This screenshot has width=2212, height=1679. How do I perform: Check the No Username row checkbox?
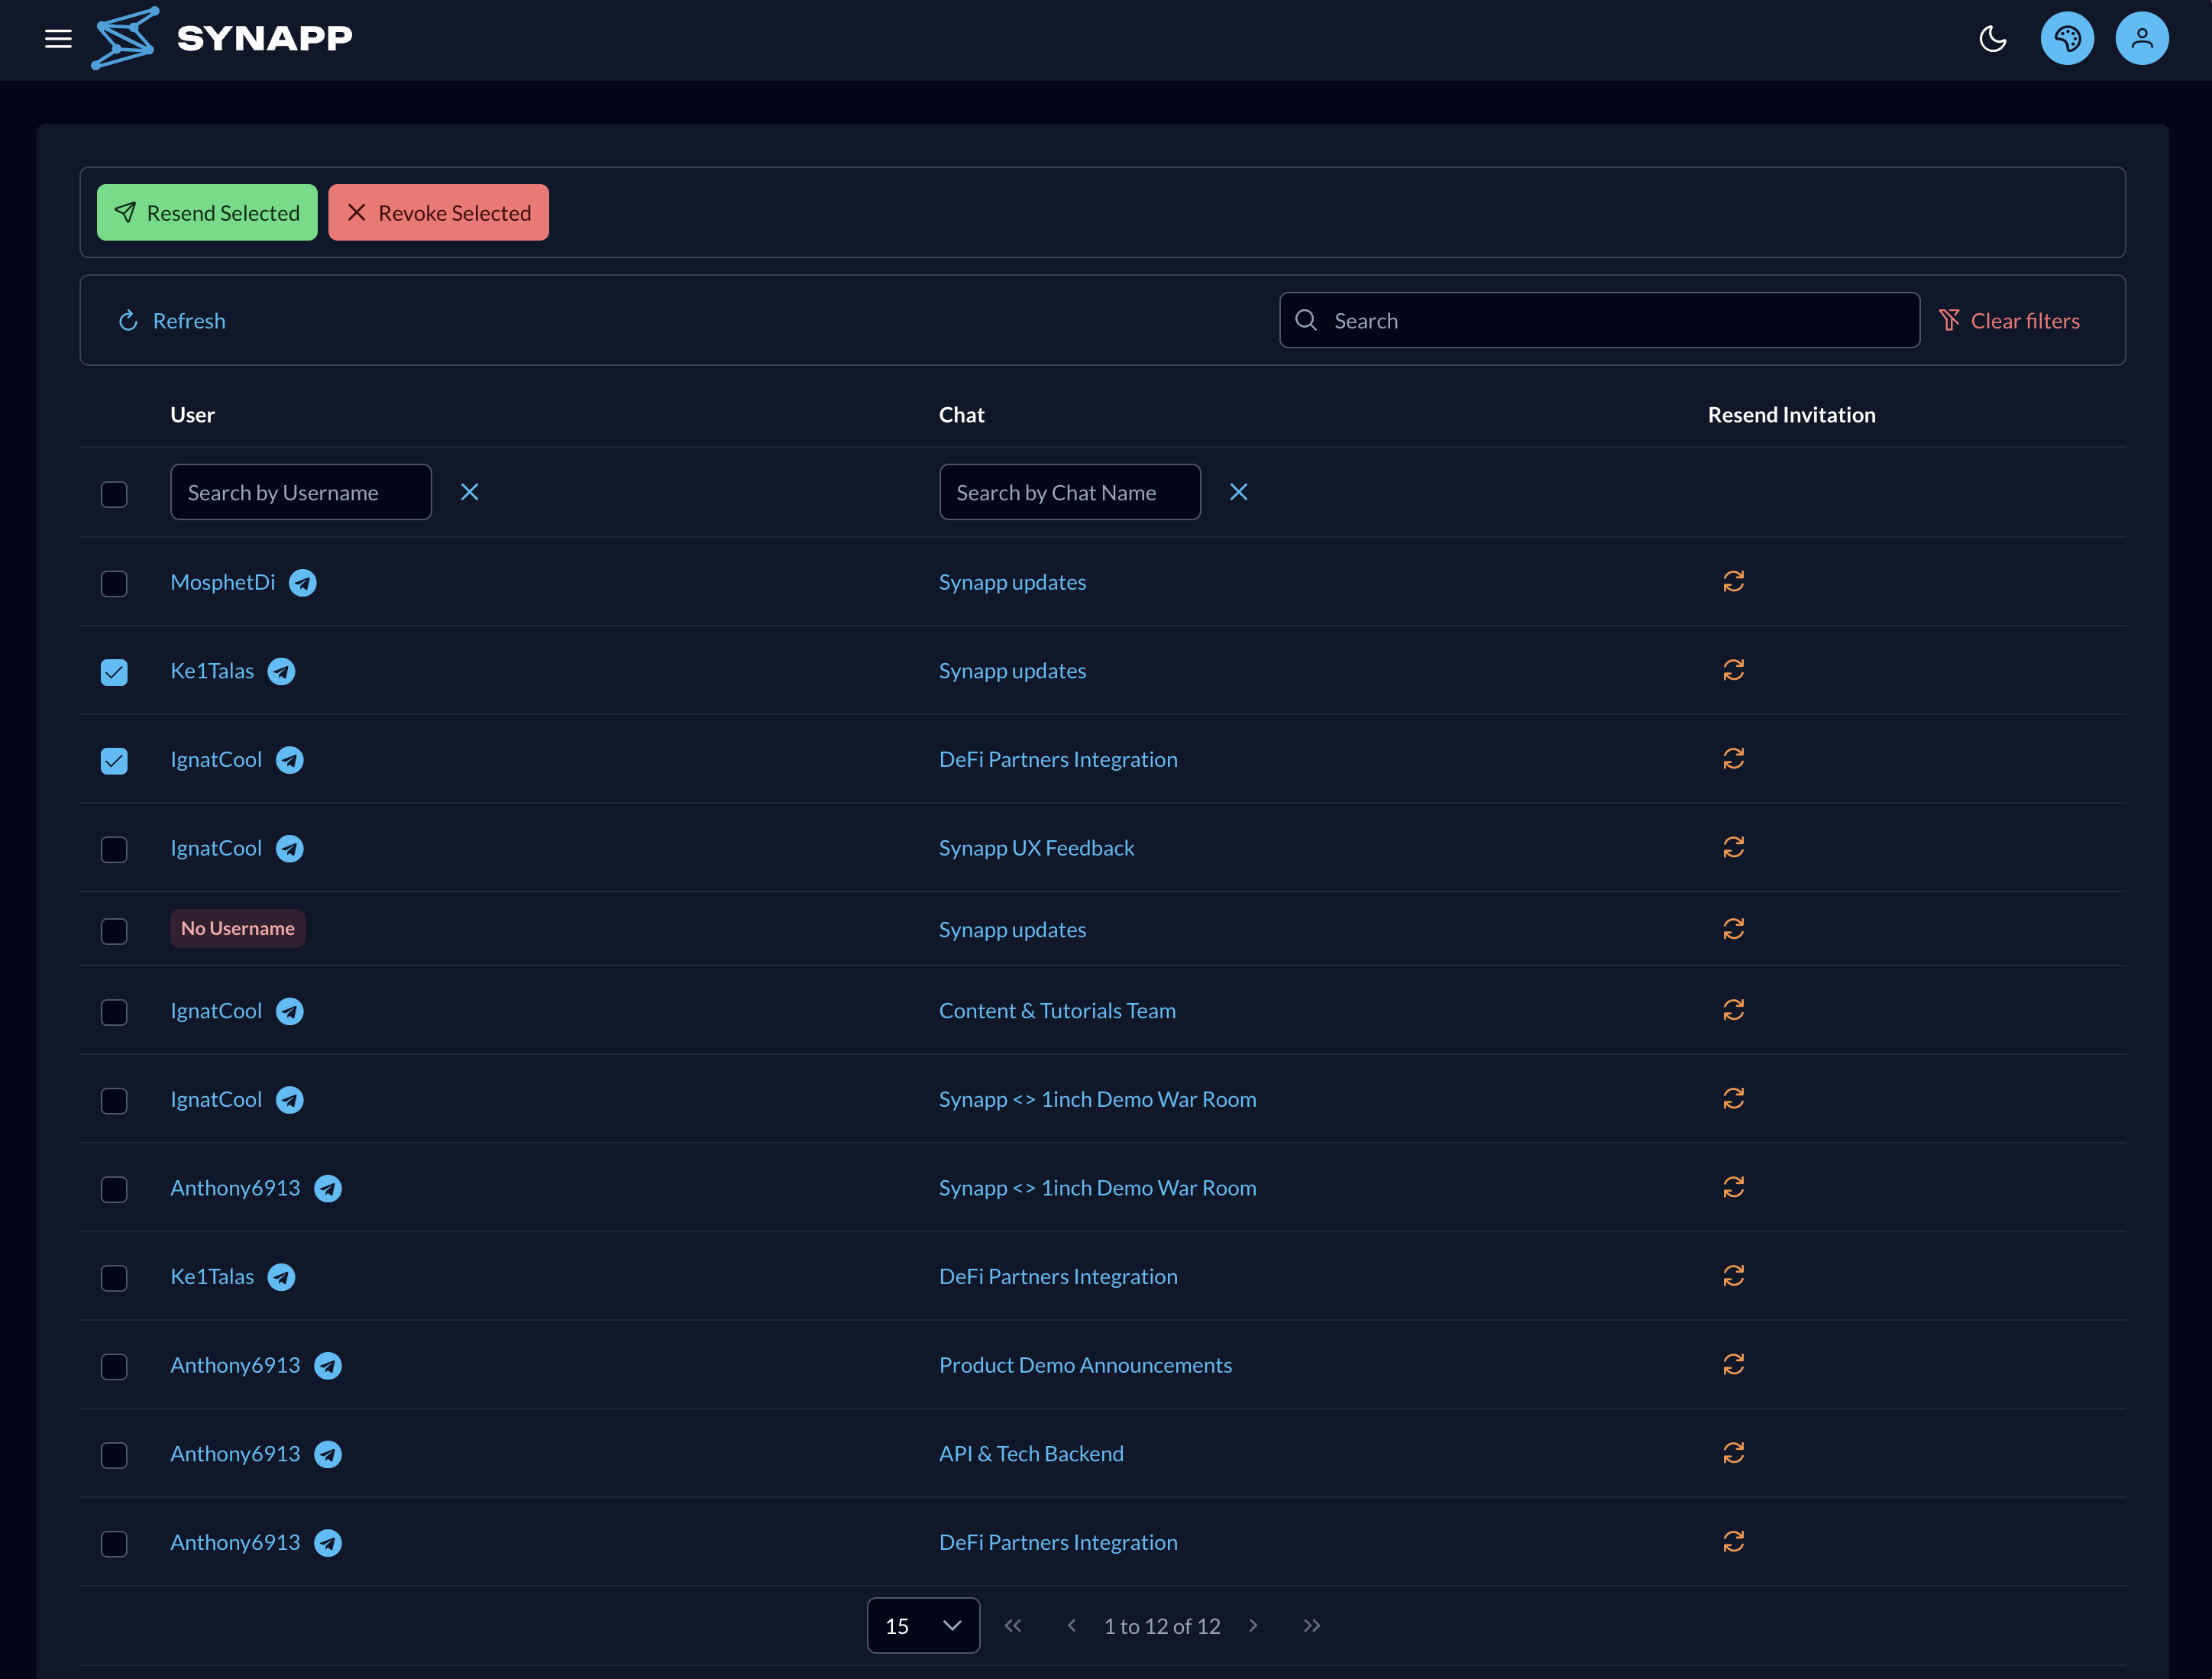pyautogui.click(x=114, y=931)
